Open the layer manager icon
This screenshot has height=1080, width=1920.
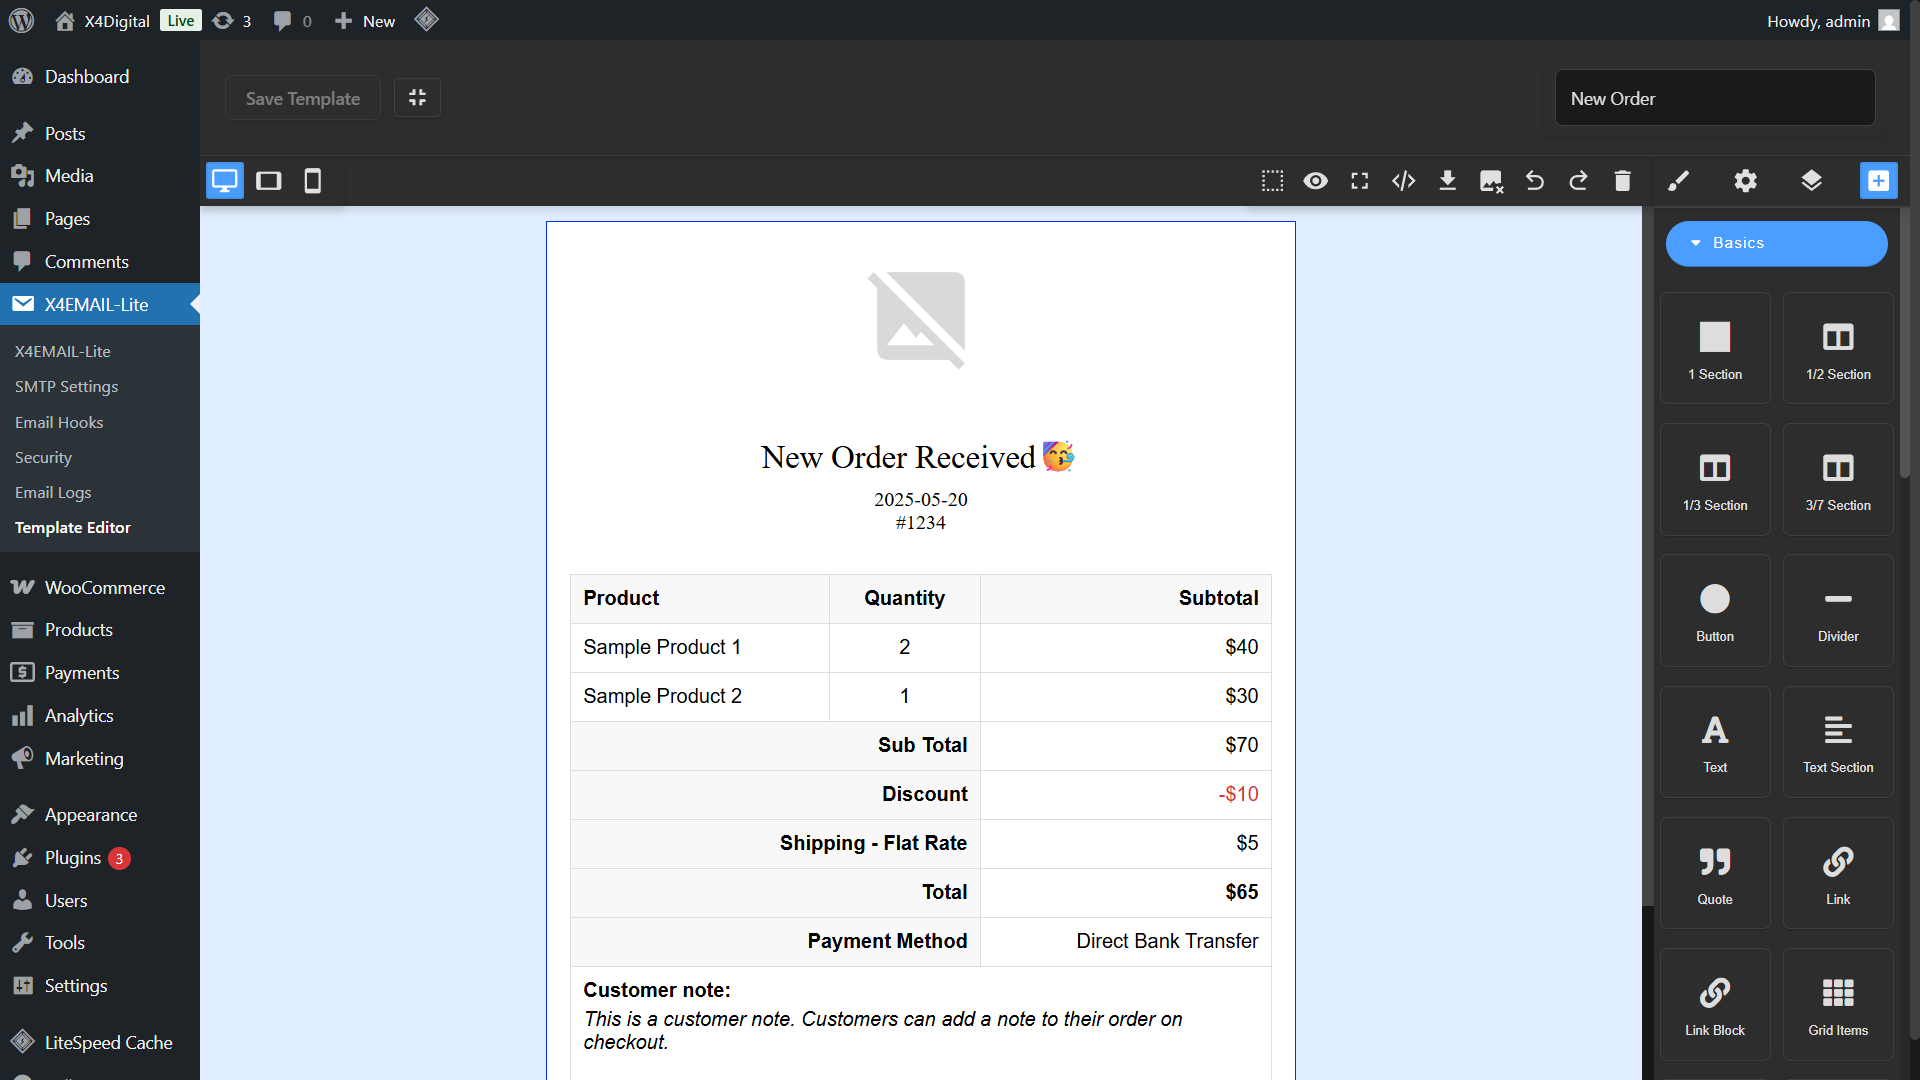(1811, 181)
